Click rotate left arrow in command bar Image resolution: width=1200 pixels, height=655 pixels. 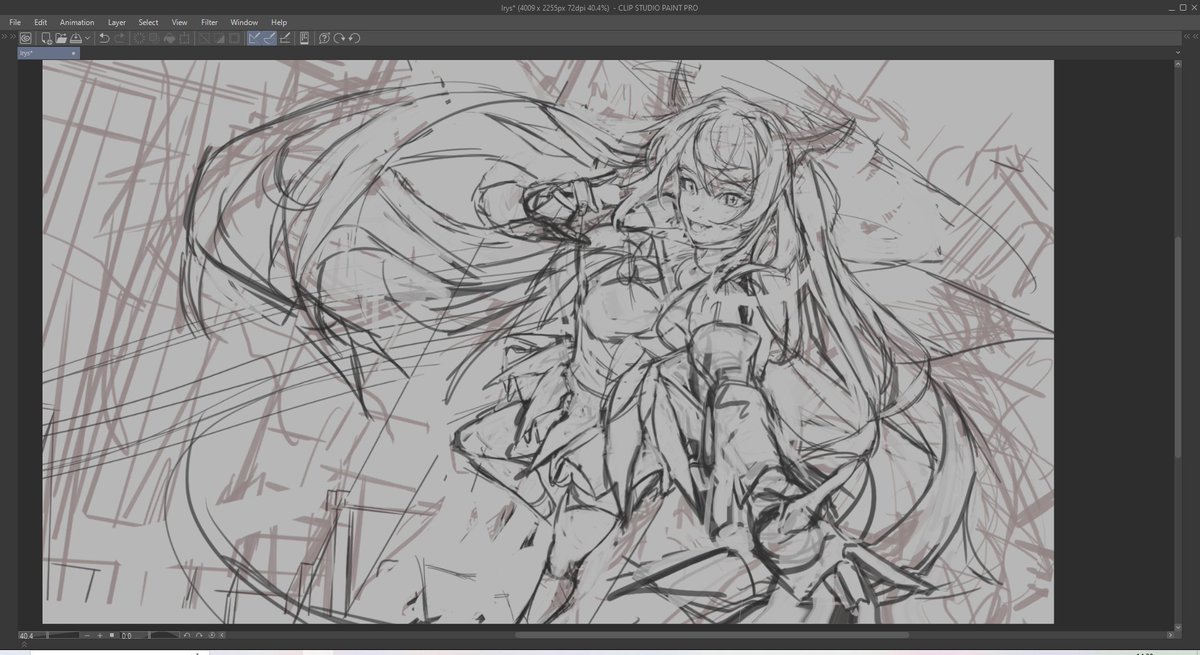point(354,38)
